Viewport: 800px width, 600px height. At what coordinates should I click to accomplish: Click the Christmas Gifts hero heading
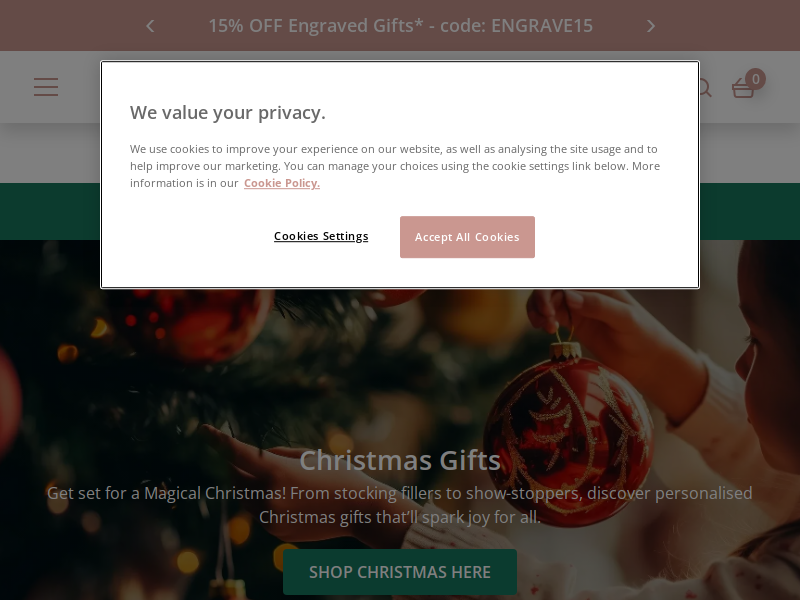[400, 460]
